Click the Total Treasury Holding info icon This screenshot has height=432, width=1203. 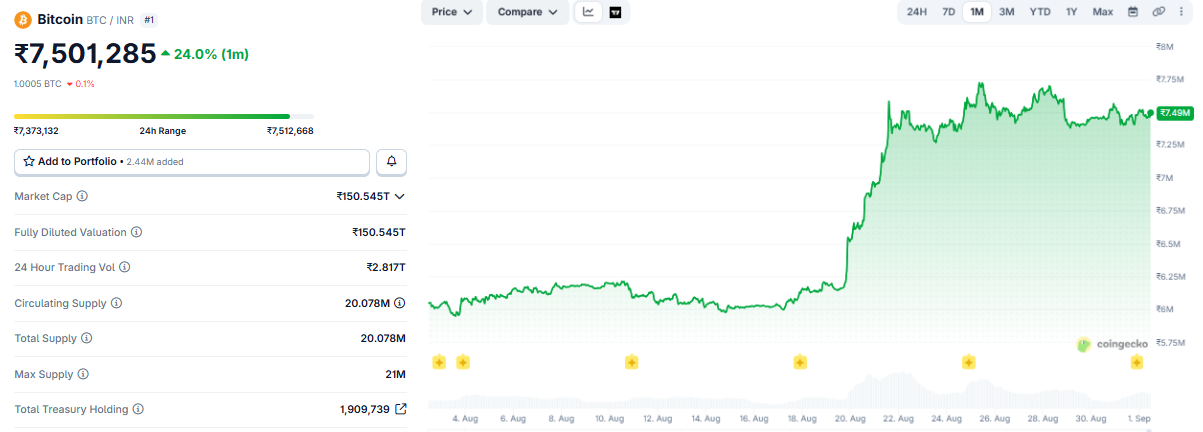[138, 409]
